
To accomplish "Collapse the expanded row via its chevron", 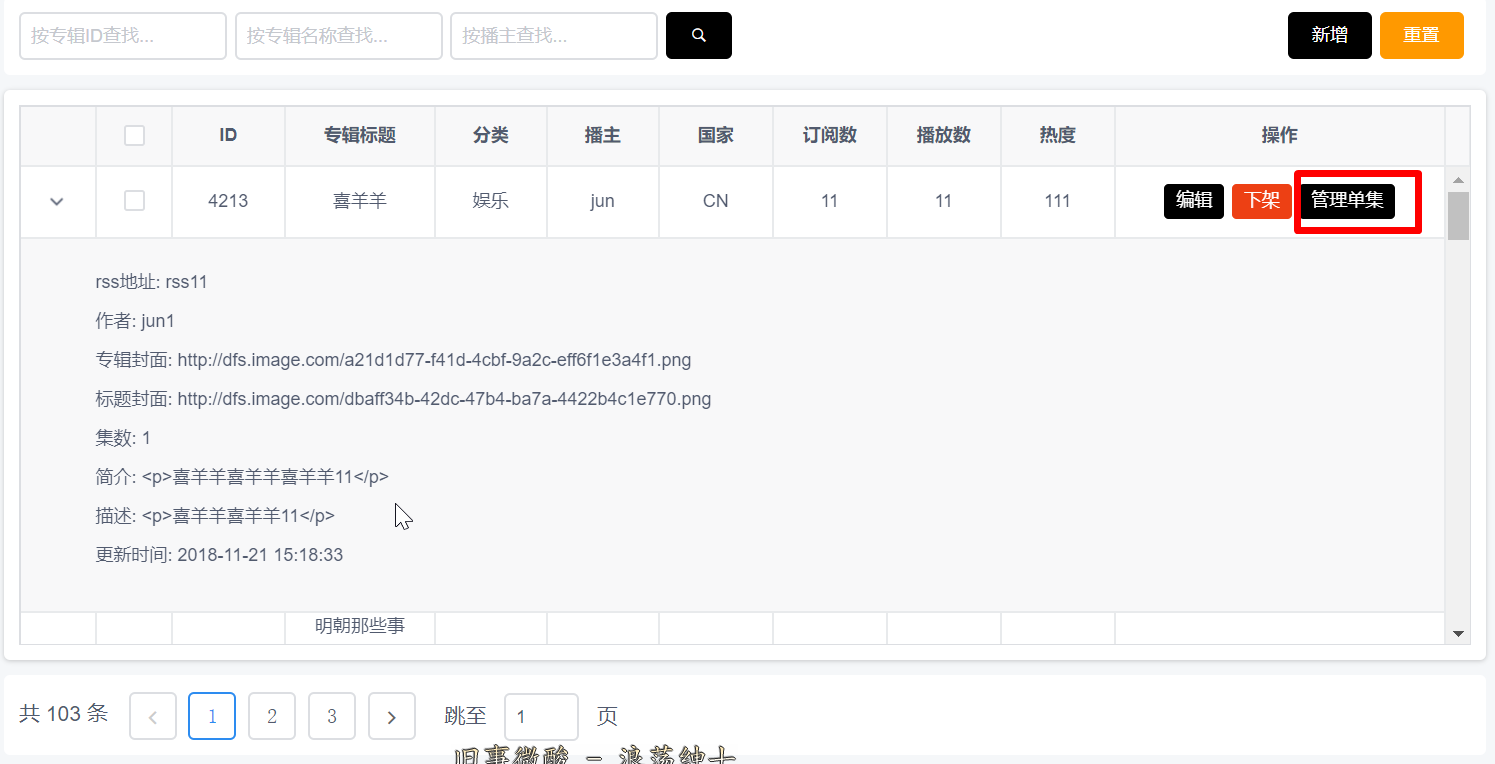I will pyautogui.click(x=57, y=201).
